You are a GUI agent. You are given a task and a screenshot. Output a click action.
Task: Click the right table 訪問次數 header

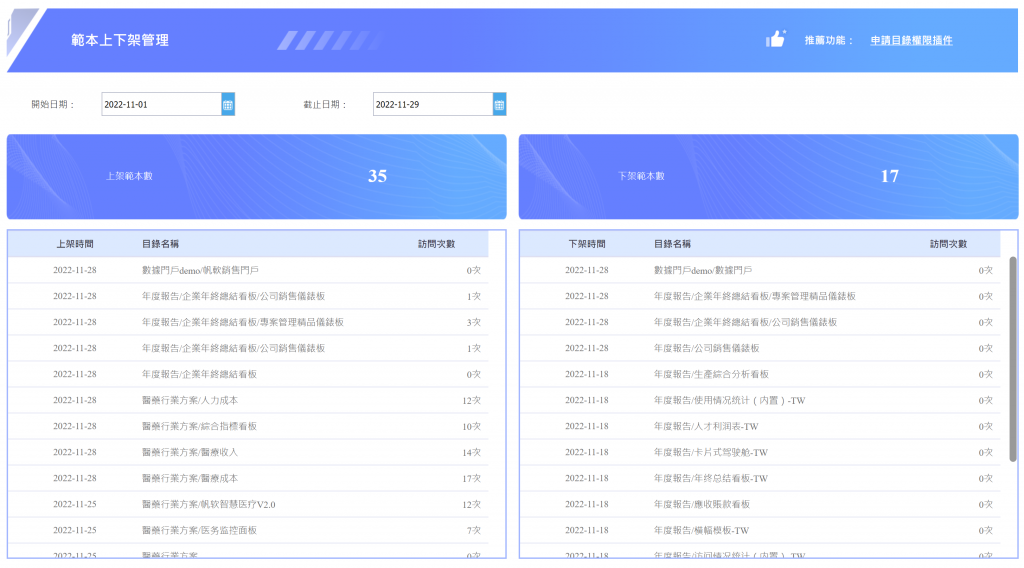coord(948,244)
